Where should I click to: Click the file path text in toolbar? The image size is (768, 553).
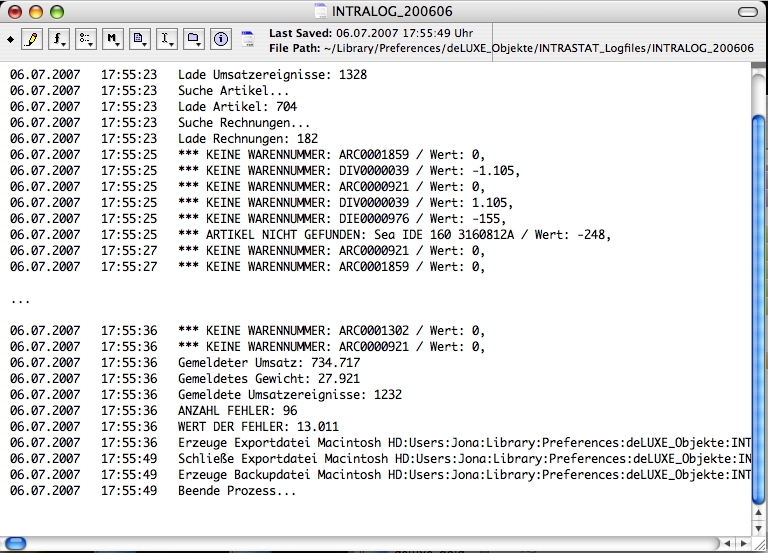[511, 48]
